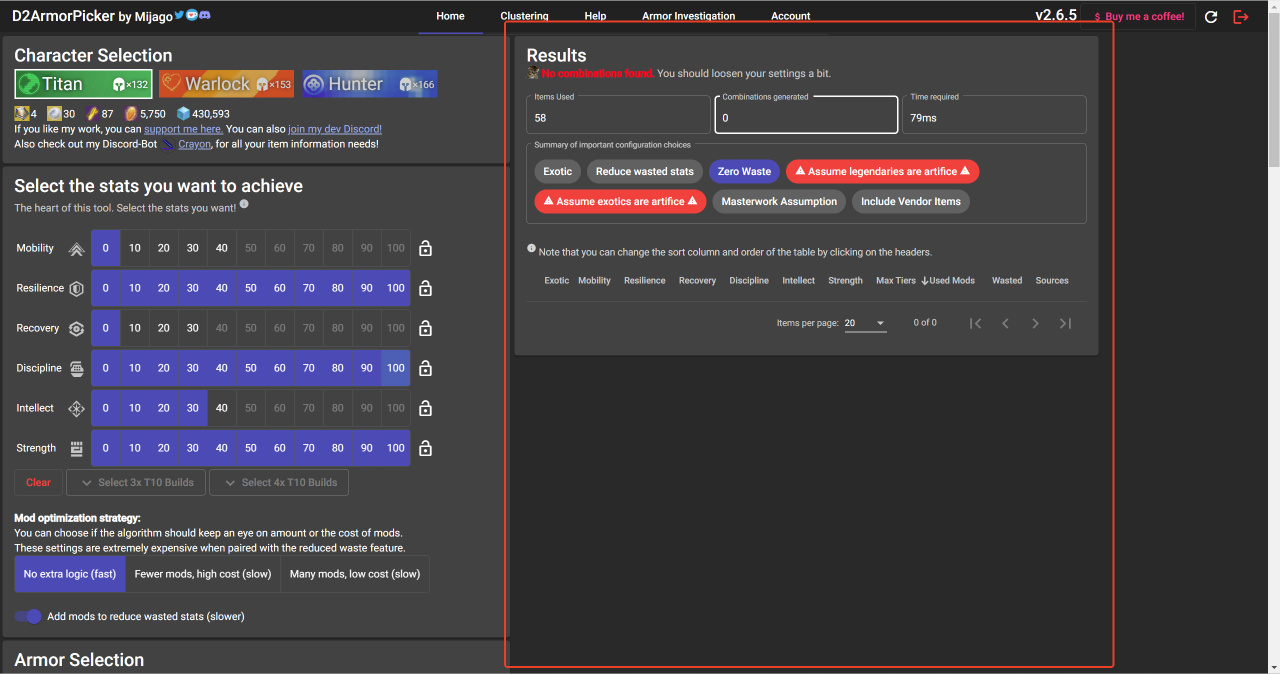Open the Home tab

tap(450, 17)
